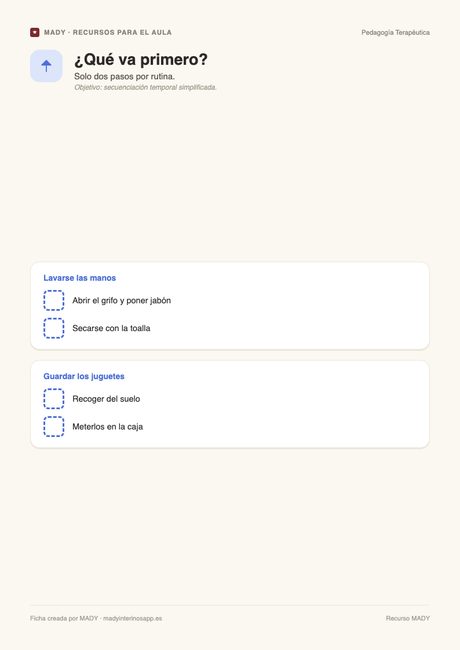The width and height of the screenshot is (460, 650).
Task: Click the Recurso MADY footer text
Action: pyautogui.click(x=408, y=618)
